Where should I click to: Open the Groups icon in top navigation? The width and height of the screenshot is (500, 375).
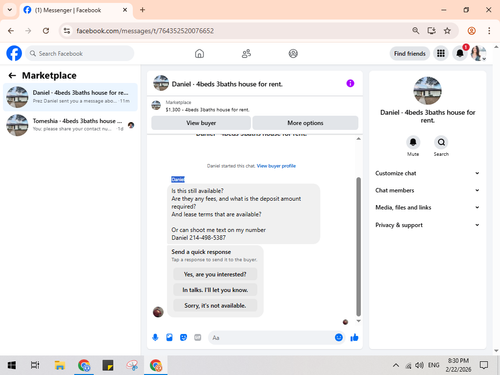(x=293, y=53)
